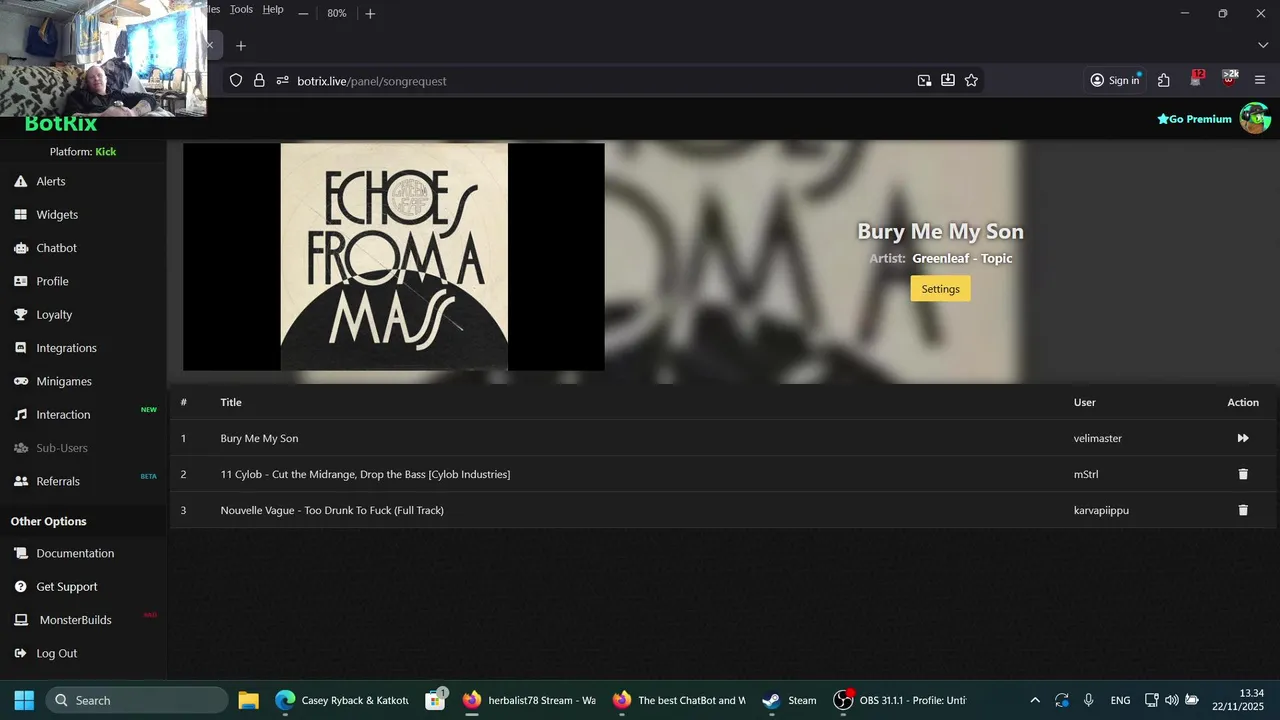Switch to Edge Casey Ryback window
The image size is (1280, 720).
click(x=342, y=700)
